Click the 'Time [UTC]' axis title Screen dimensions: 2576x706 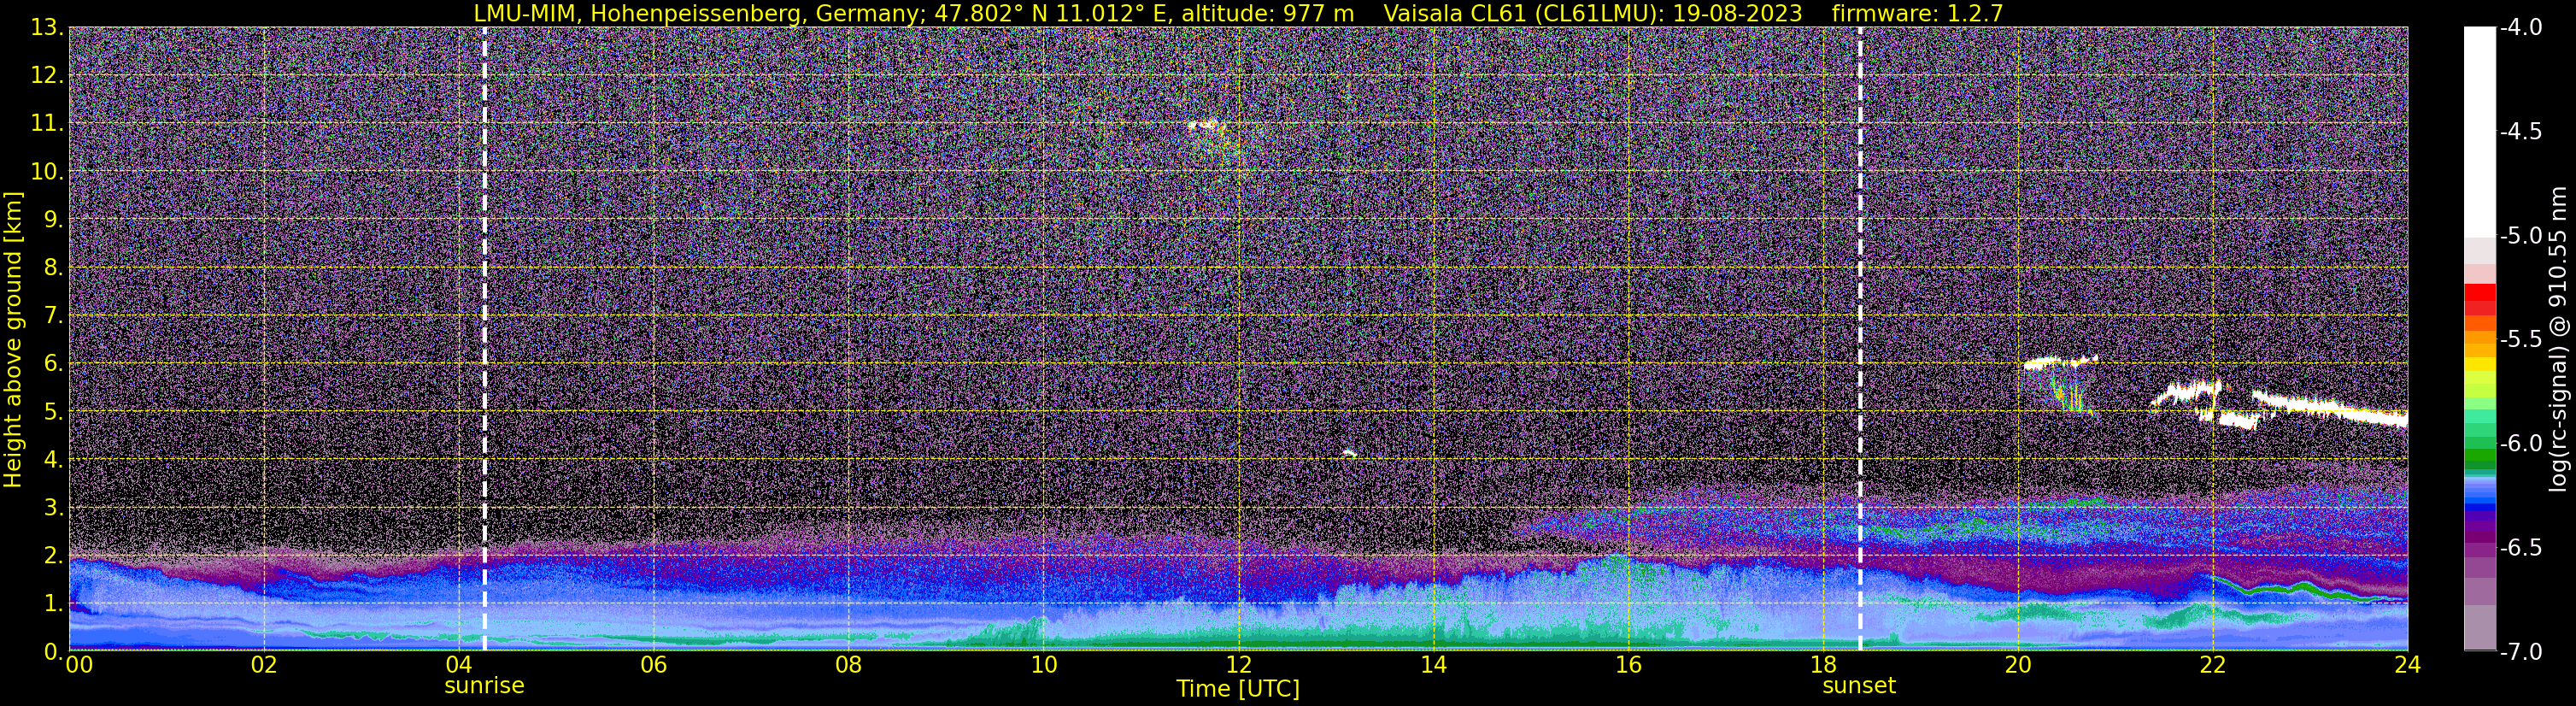(x=1238, y=689)
